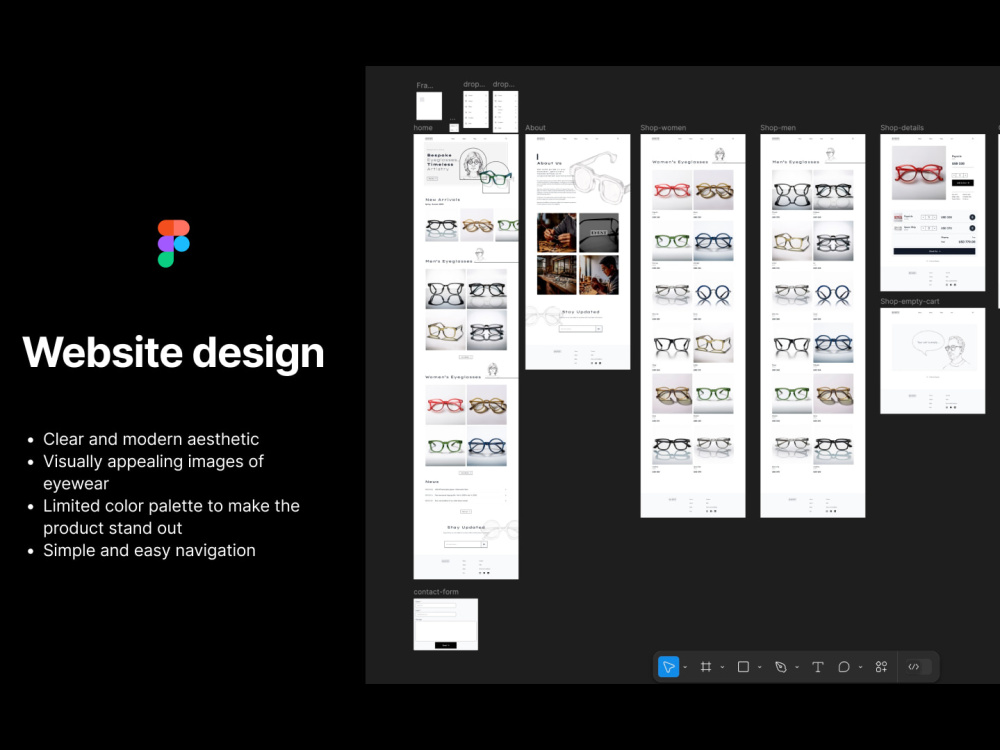Image resolution: width=1000 pixels, height=750 pixels.
Task: Click the second dropdown frame thumbnail
Action: 505,112
